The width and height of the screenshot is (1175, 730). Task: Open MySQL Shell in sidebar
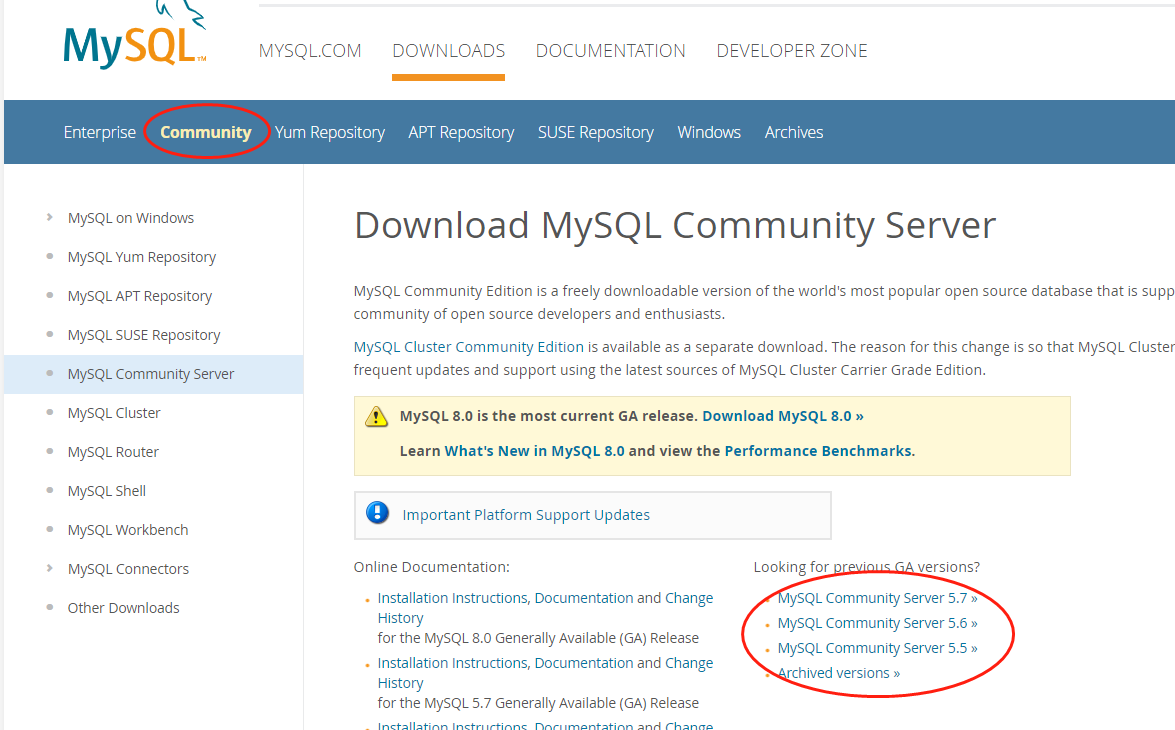click(x=106, y=491)
